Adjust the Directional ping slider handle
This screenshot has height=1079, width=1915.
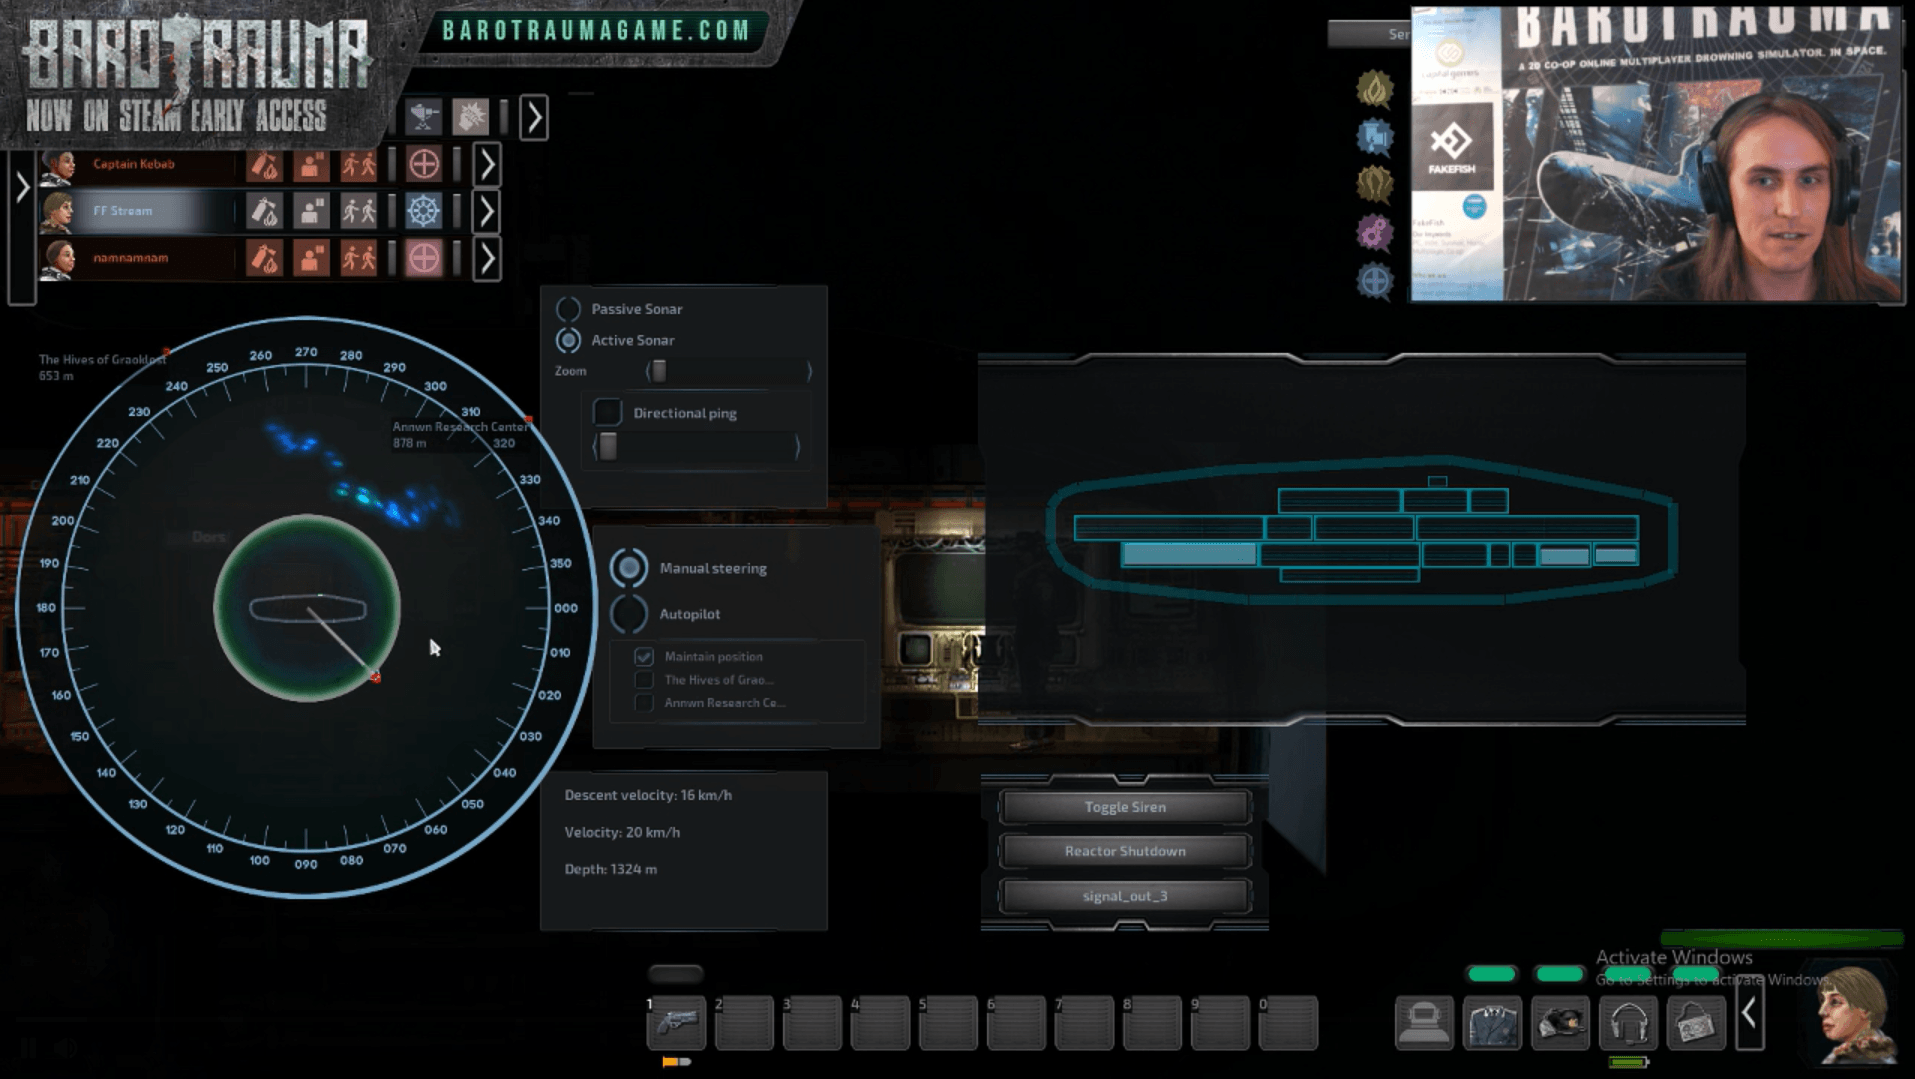pyautogui.click(x=608, y=446)
